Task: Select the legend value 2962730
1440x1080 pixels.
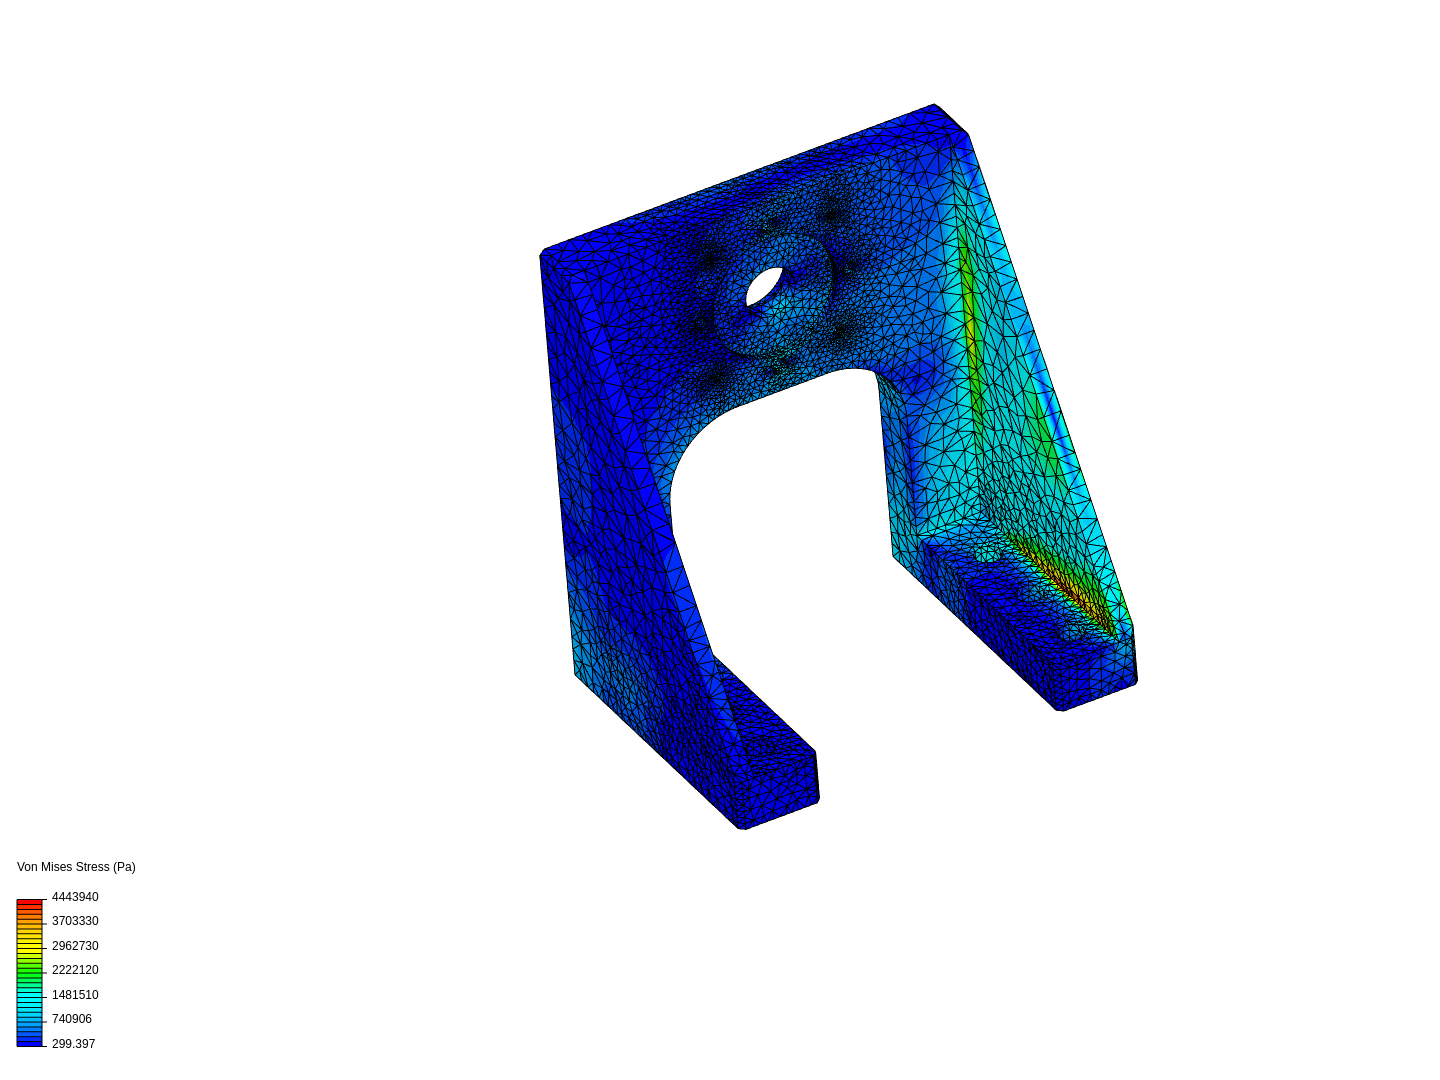Action: 75,946
